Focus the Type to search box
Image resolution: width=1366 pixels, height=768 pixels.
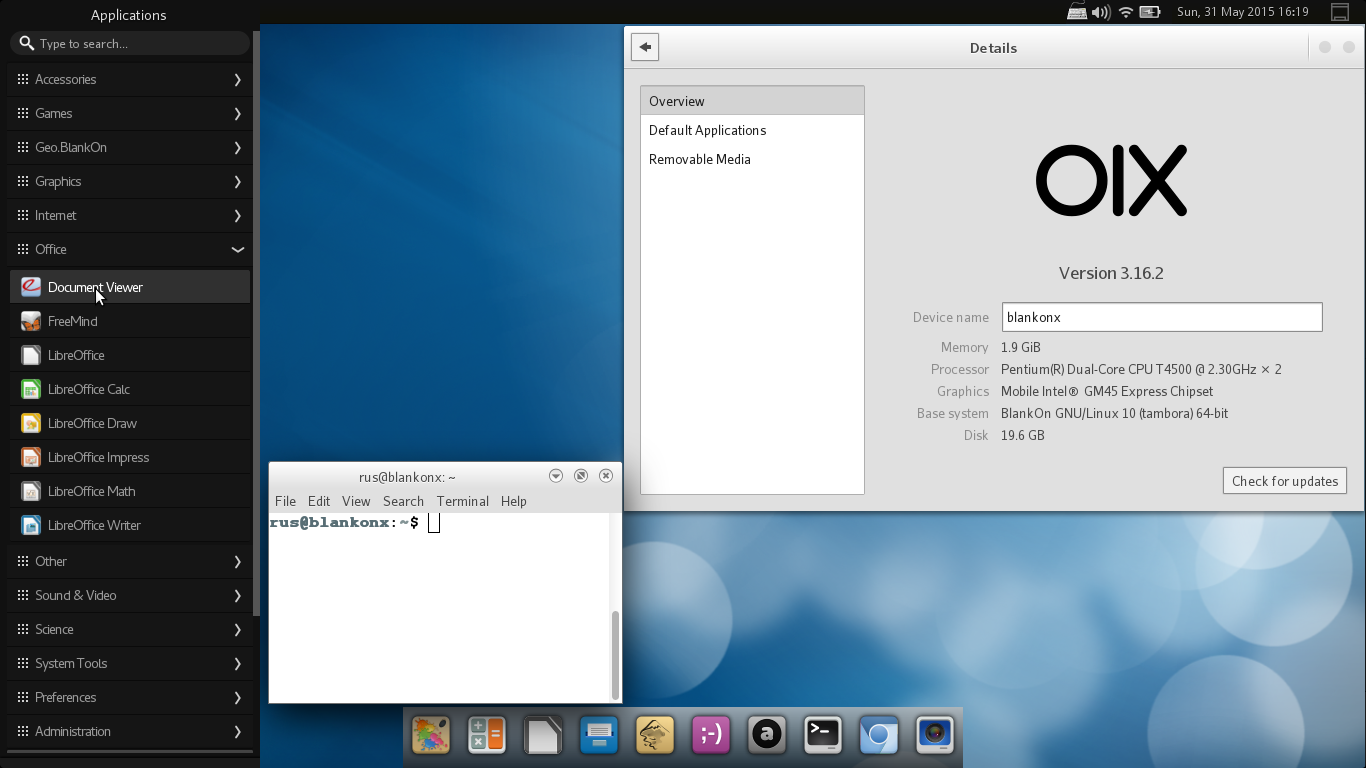(130, 43)
